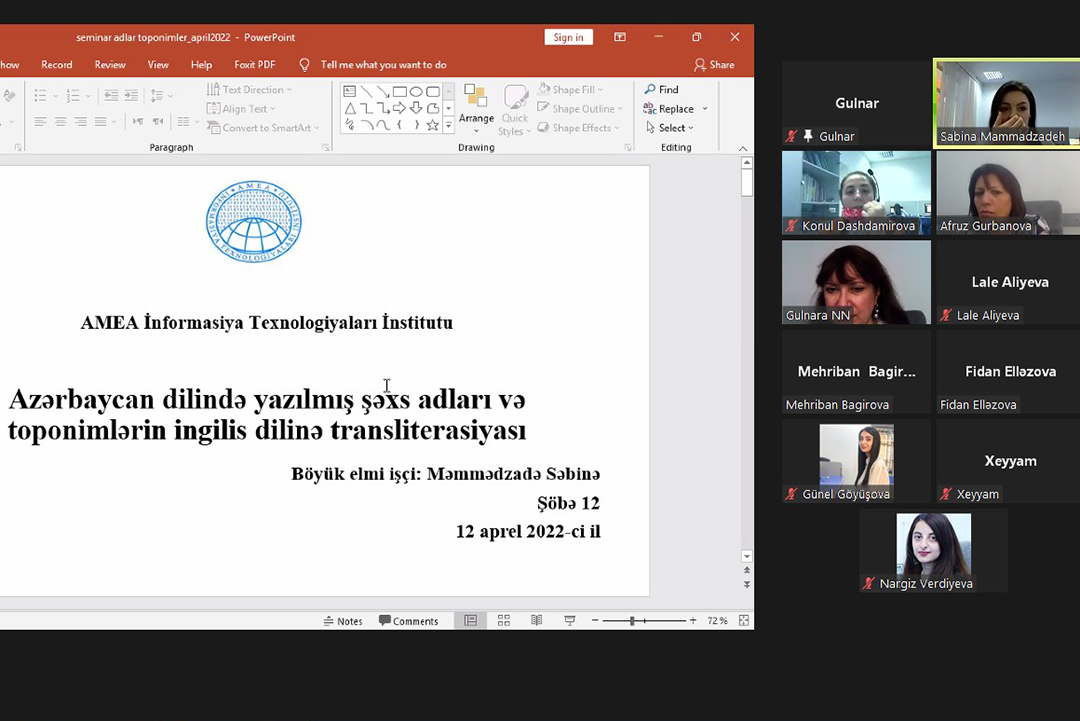This screenshot has width=1080, height=721.
Task: Toggle the Notes pane
Action: (x=343, y=621)
